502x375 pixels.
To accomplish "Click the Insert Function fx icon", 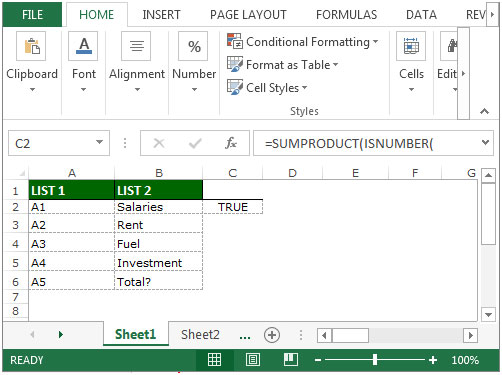I will click(231, 143).
